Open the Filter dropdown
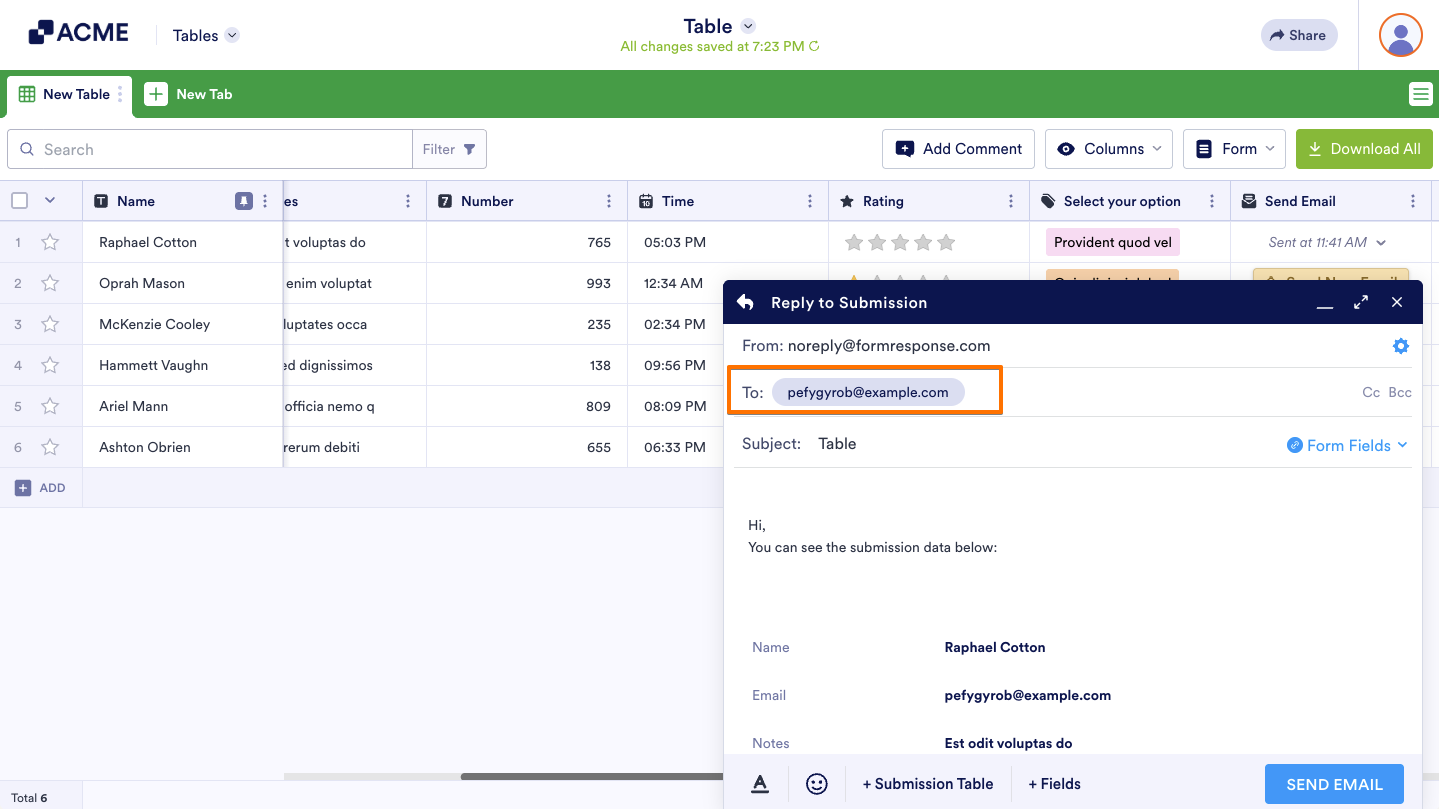 point(449,149)
